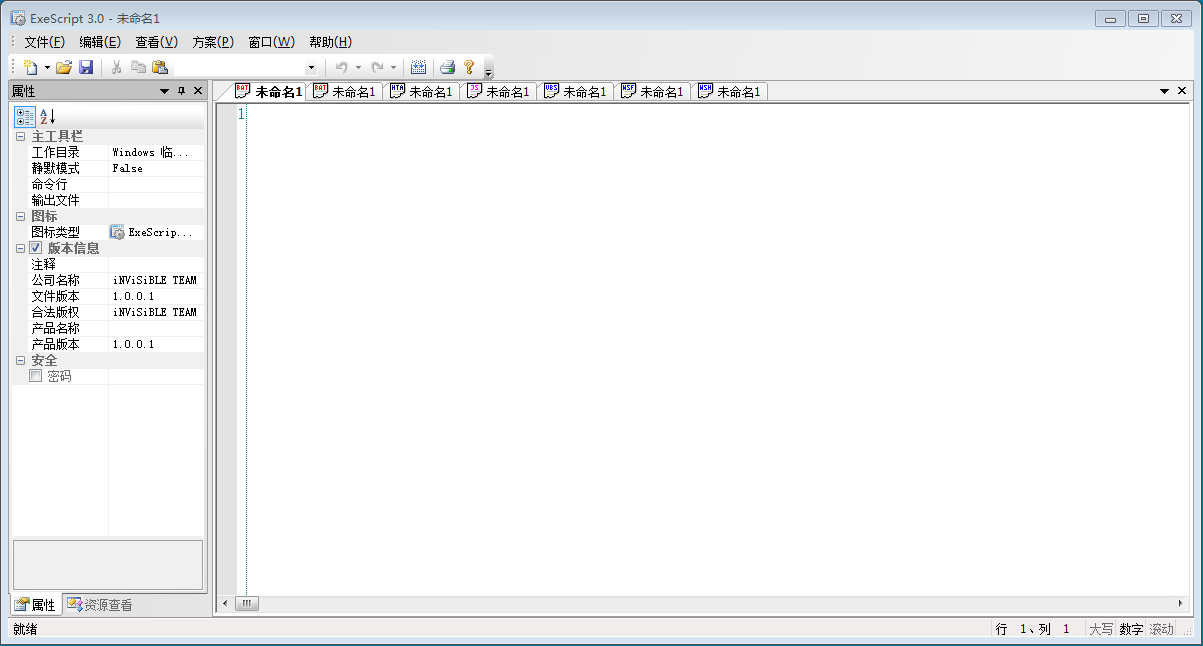Image resolution: width=1203 pixels, height=646 pixels.
Task: Collapse the 主工具栏 property group
Action: pyautogui.click(x=20, y=136)
